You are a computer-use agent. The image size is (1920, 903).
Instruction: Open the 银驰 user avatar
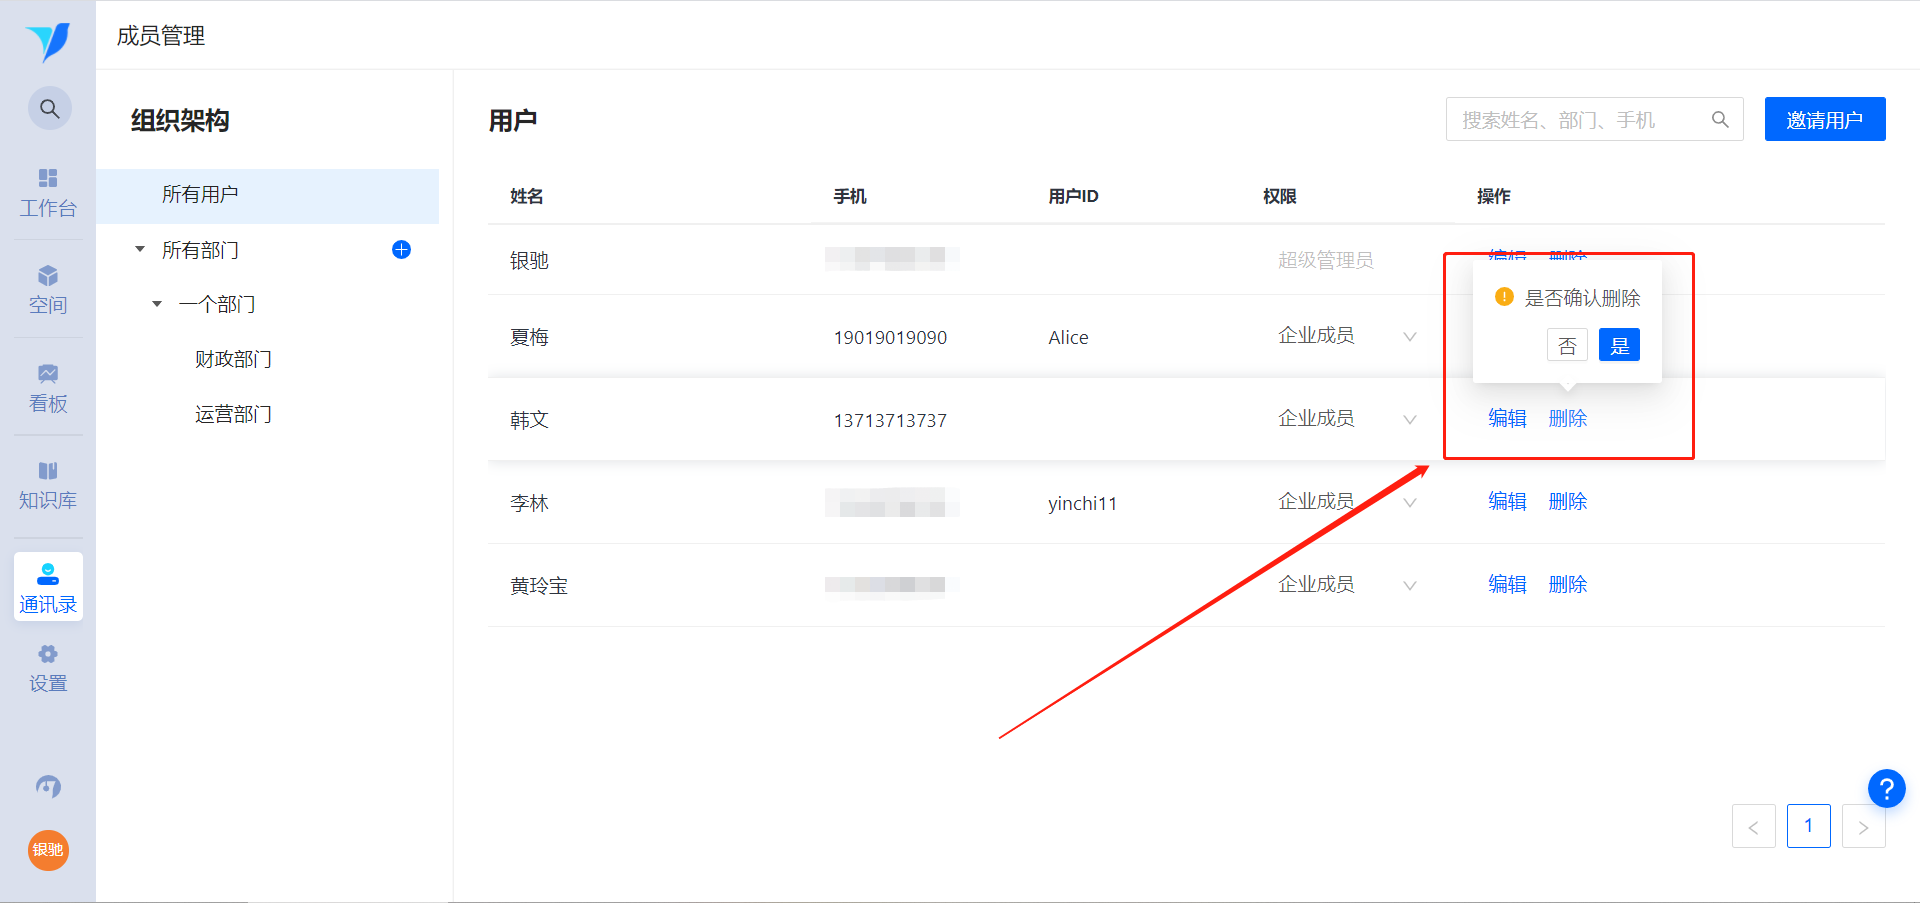pos(48,850)
